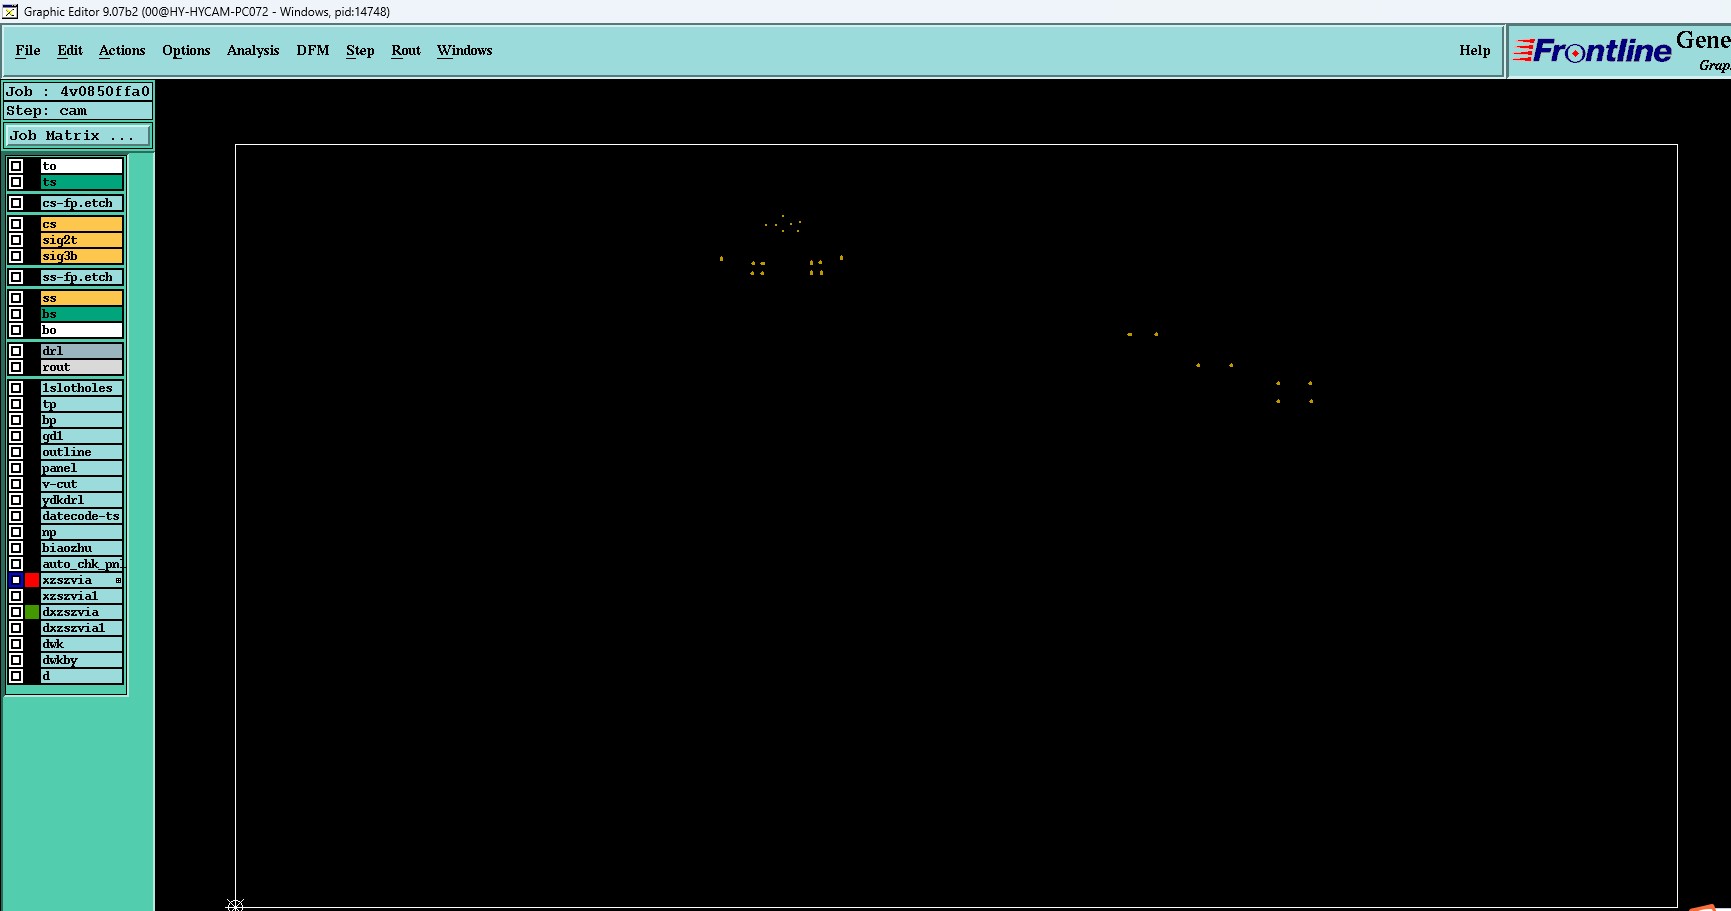Open the Rout menu
Image resolution: width=1731 pixels, height=911 pixels.
click(406, 50)
